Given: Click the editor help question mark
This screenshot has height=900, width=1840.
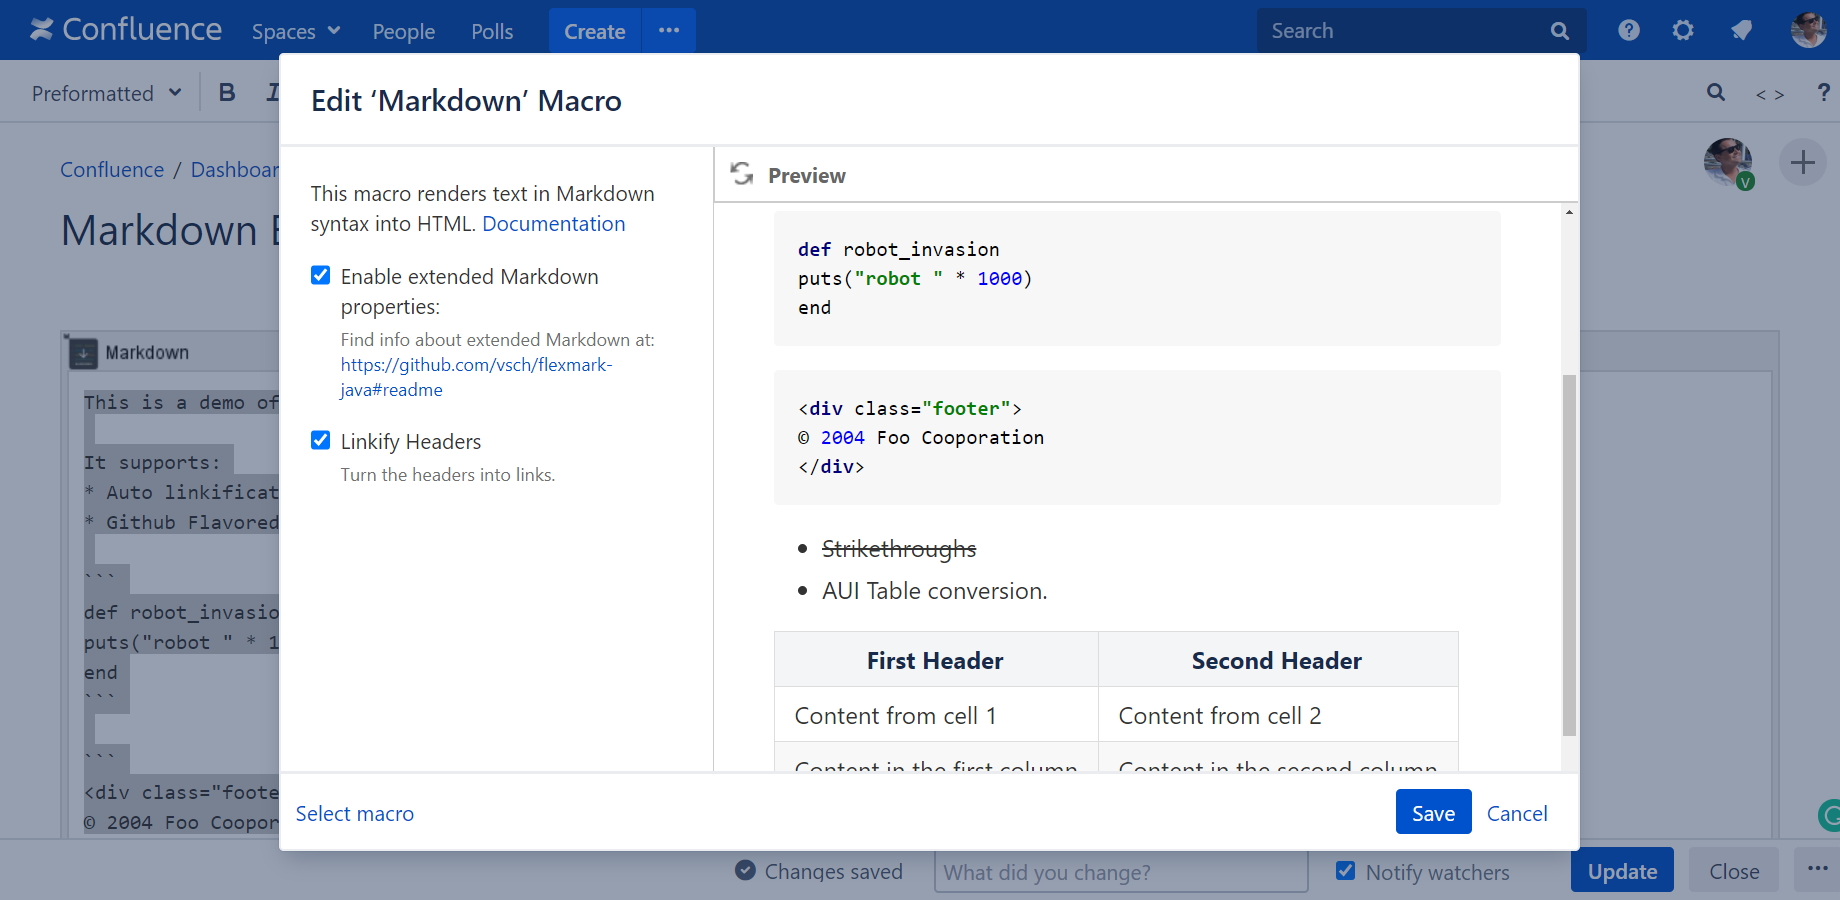Looking at the screenshot, I should (1824, 93).
